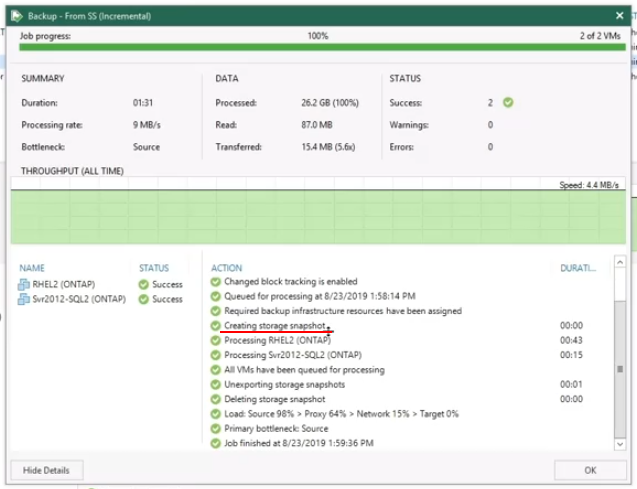
Task: Click the Transferred value 15.4 MB (5.6x)
Action: click(328, 147)
